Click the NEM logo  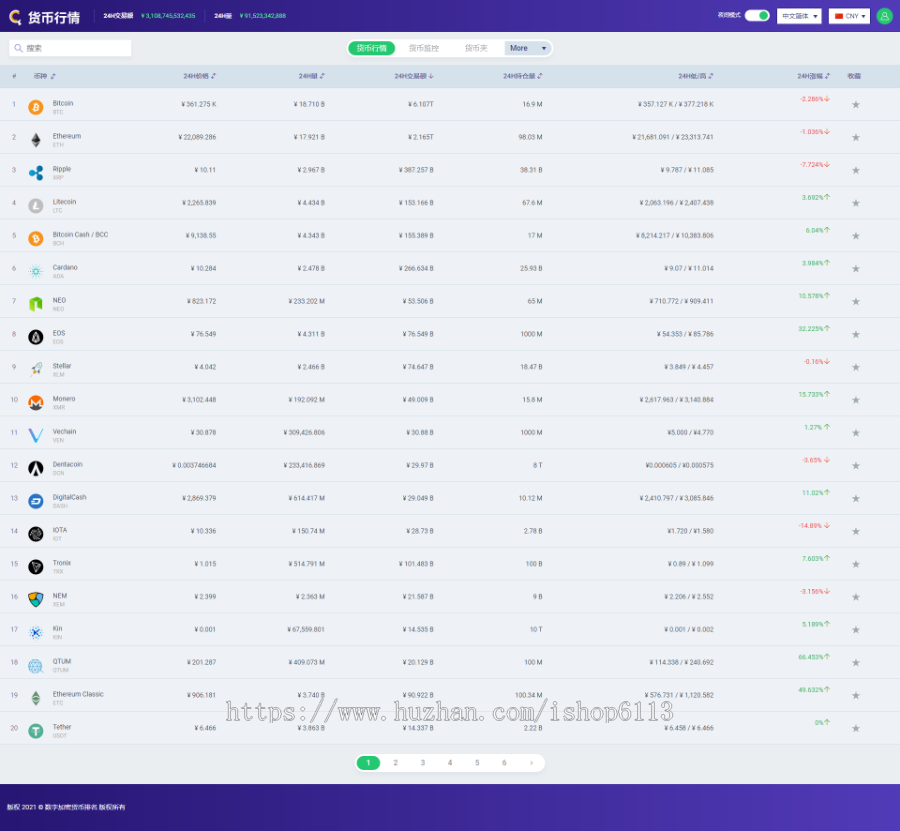pyautogui.click(x=36, y=600)
